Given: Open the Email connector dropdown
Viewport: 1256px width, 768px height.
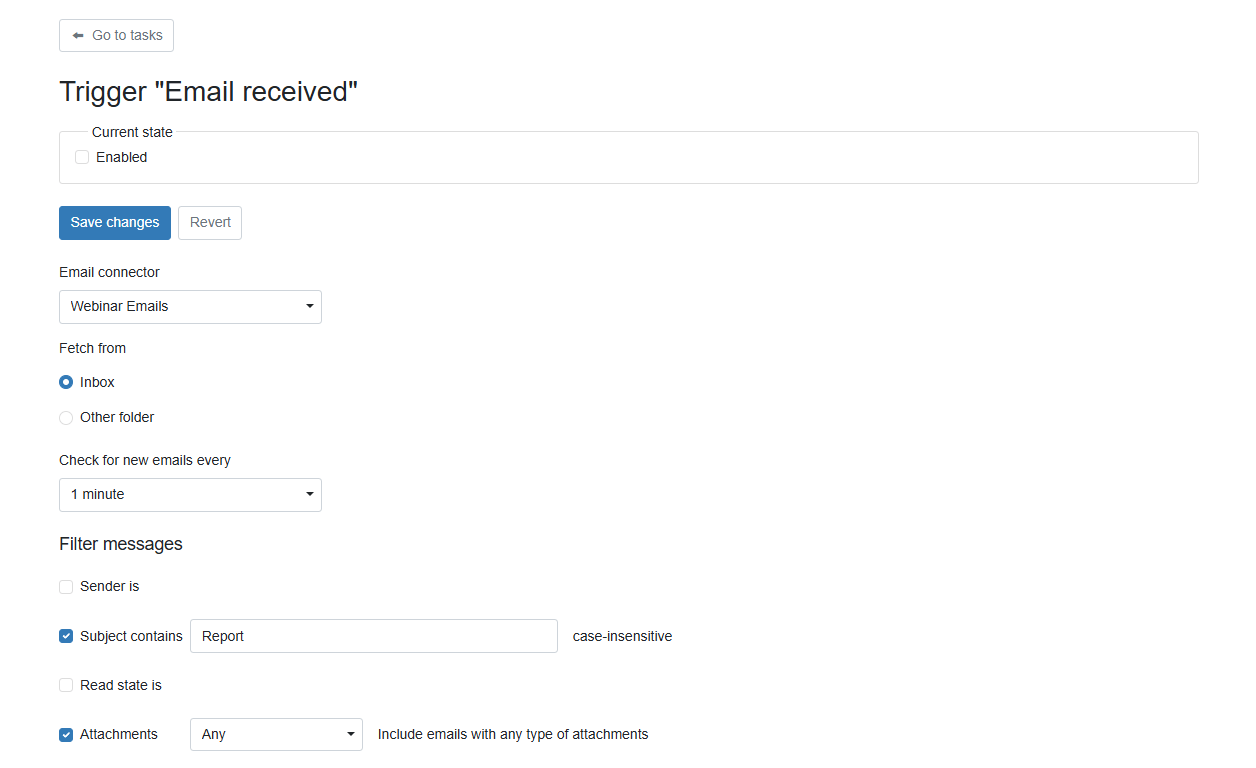Looking at the screenshot, I should coord(190,307).
